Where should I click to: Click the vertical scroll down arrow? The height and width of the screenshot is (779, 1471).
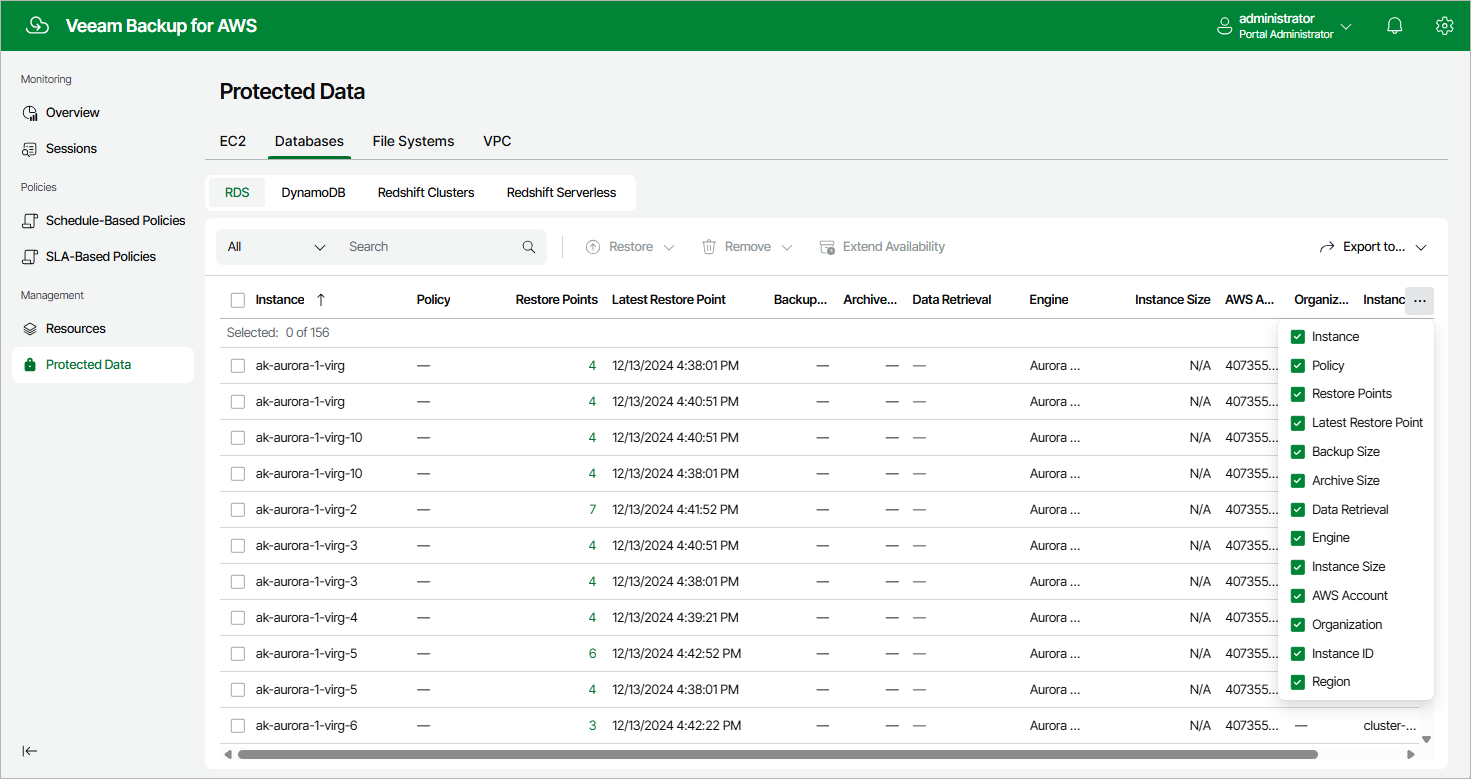pos(1427,740)
